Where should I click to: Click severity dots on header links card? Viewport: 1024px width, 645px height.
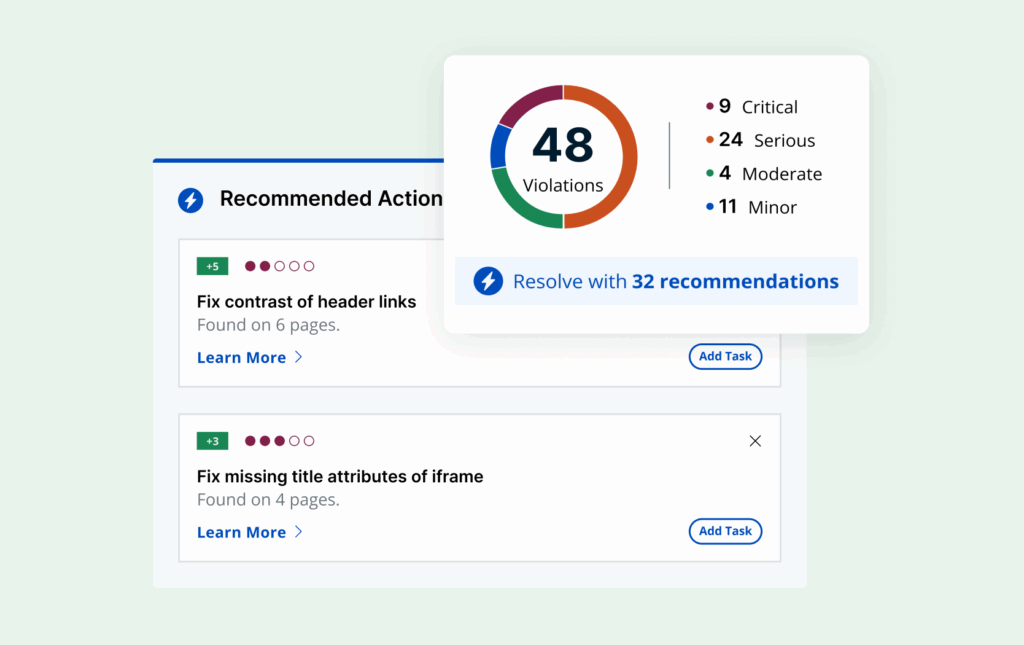coord(280,266)
